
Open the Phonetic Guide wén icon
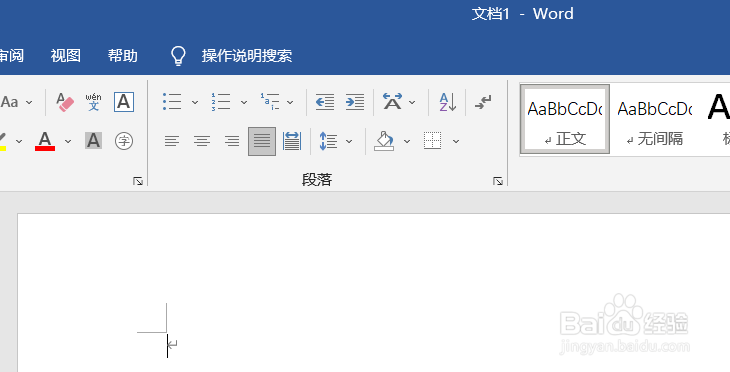(94, 102)
